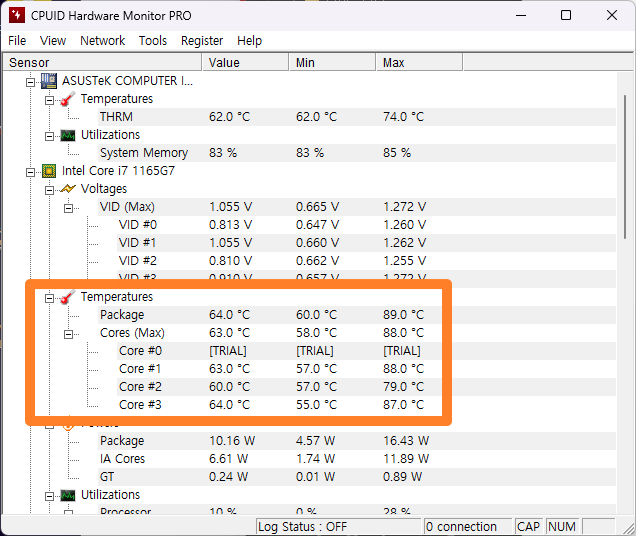Click the Sensor column header
This screenshot has height=536, width=636.
(x=102, y=62)
